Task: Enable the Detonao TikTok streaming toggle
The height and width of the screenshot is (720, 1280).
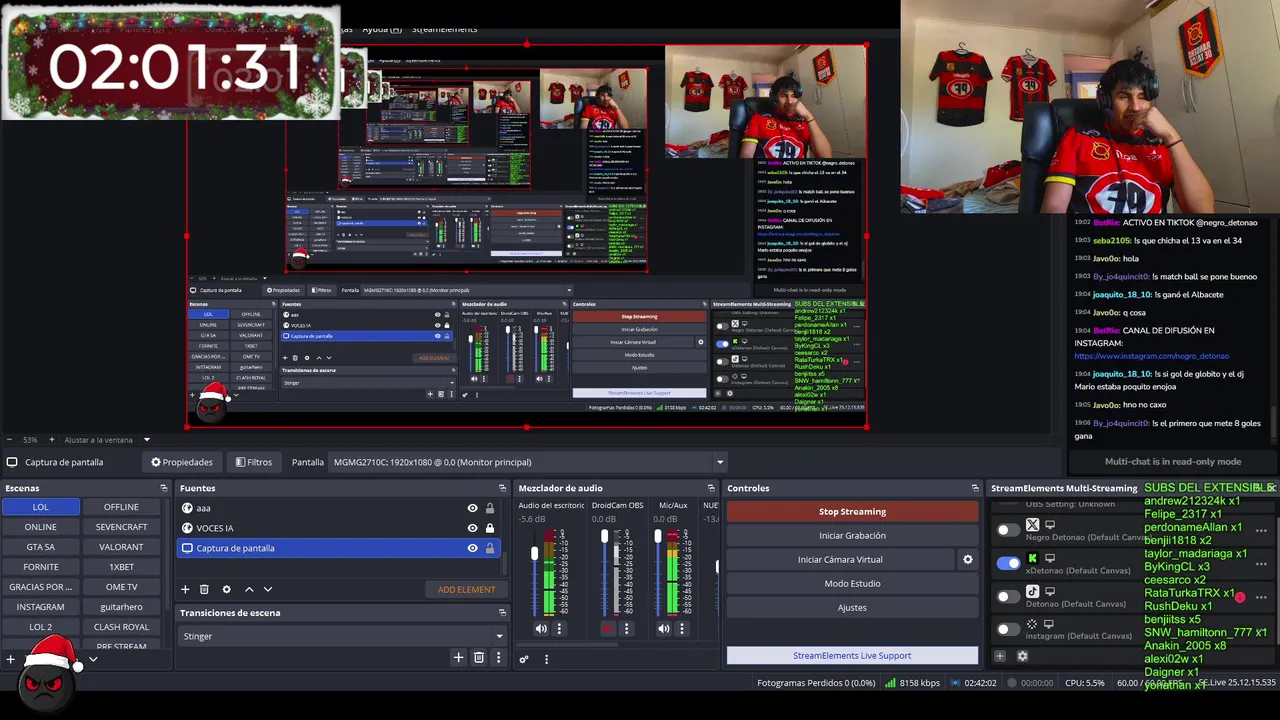Action: 1008,597
